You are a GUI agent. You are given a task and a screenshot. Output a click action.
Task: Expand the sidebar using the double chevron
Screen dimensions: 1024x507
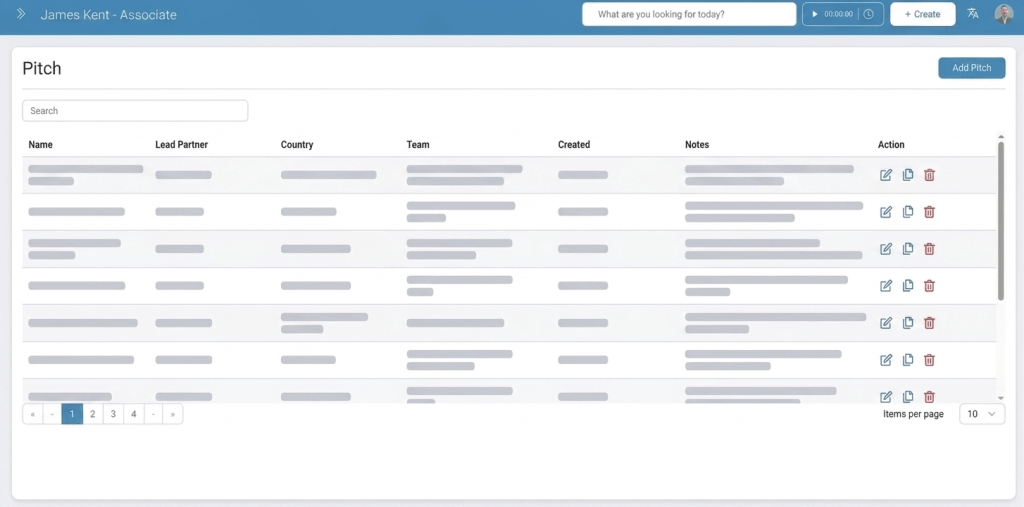tap(21, 14)
